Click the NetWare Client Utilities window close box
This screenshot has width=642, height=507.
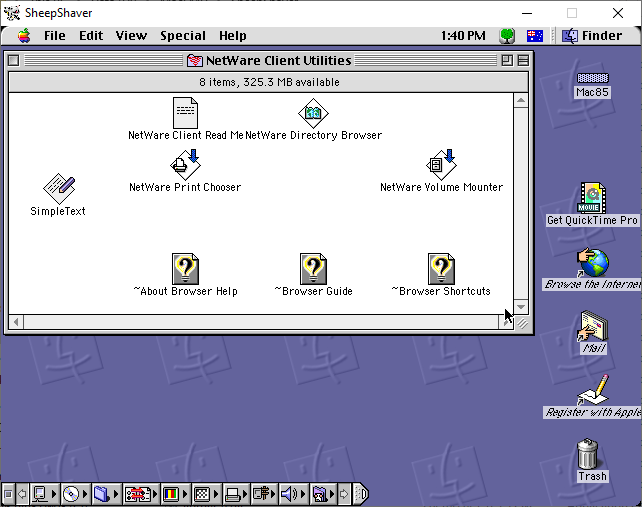click(14, 61)
